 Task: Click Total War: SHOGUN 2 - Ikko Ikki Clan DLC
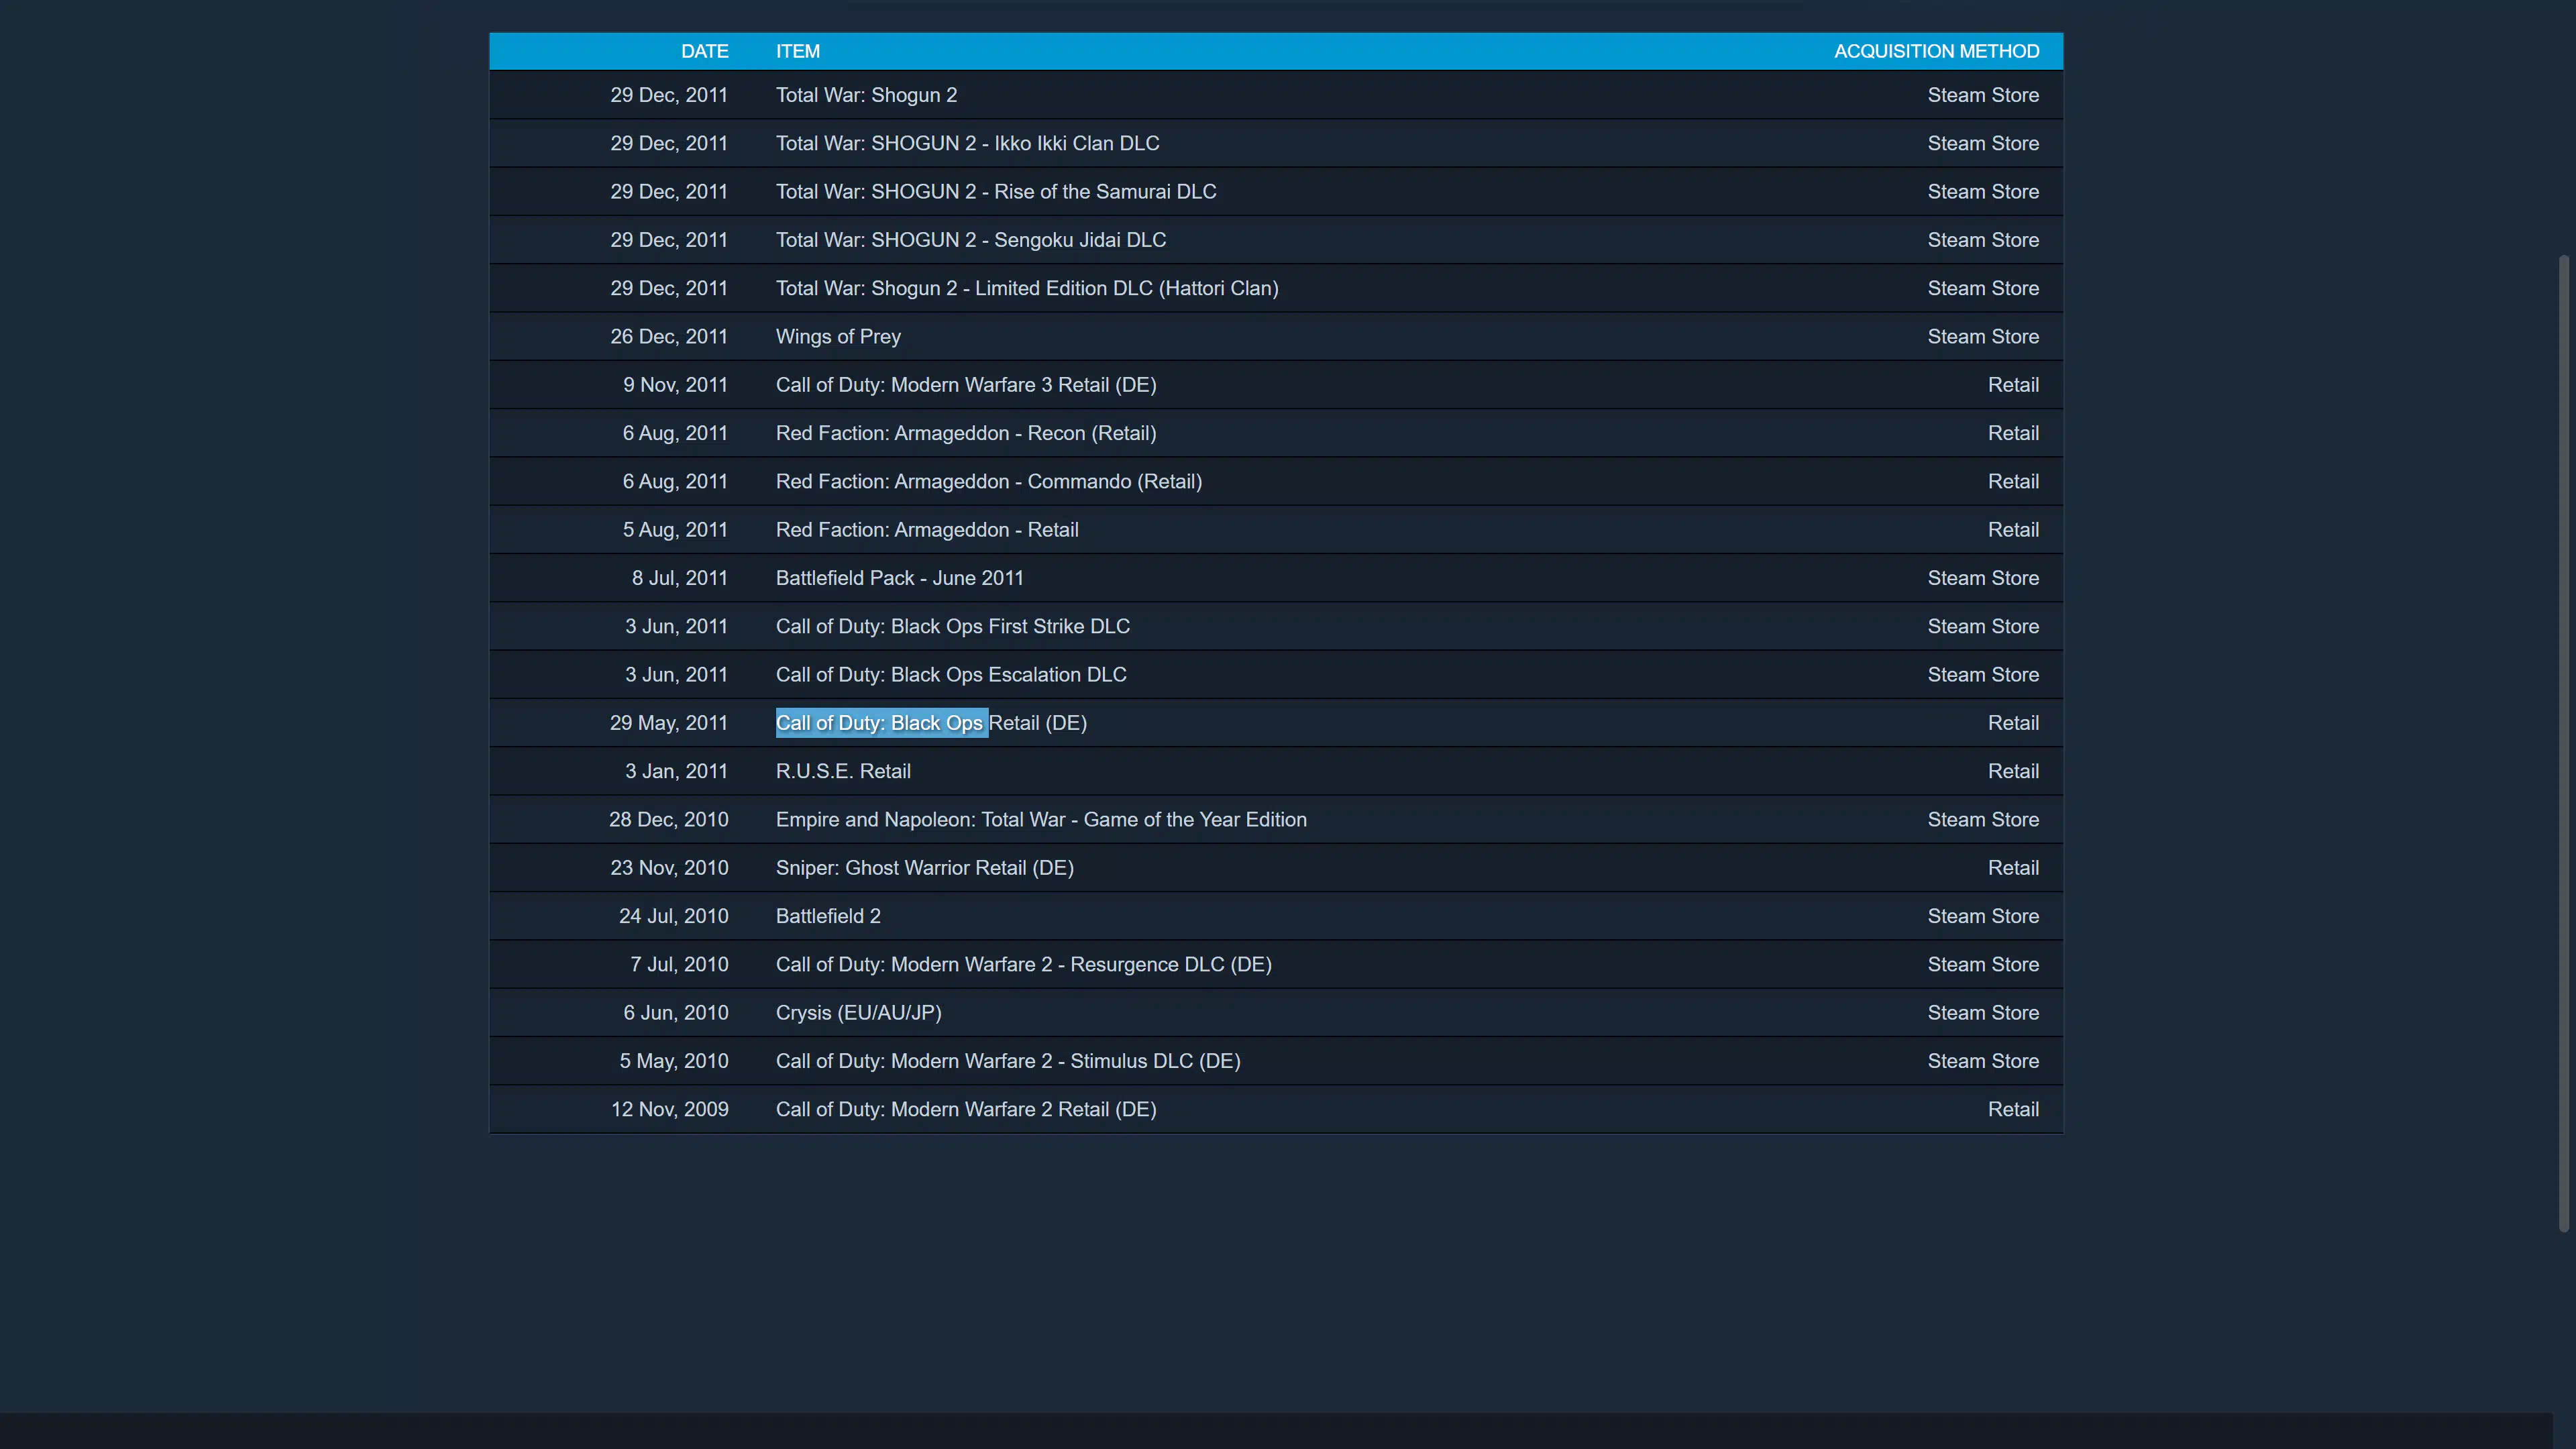(967, 143)
